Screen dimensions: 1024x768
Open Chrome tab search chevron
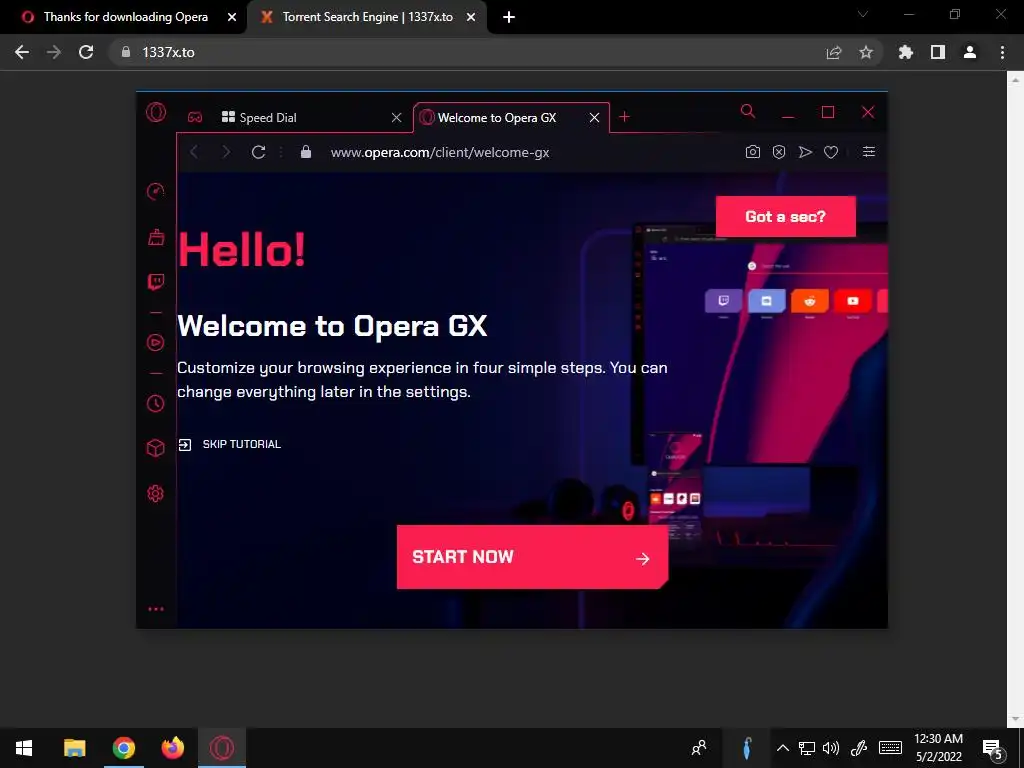pyautogui.click(x=863, y=14)
